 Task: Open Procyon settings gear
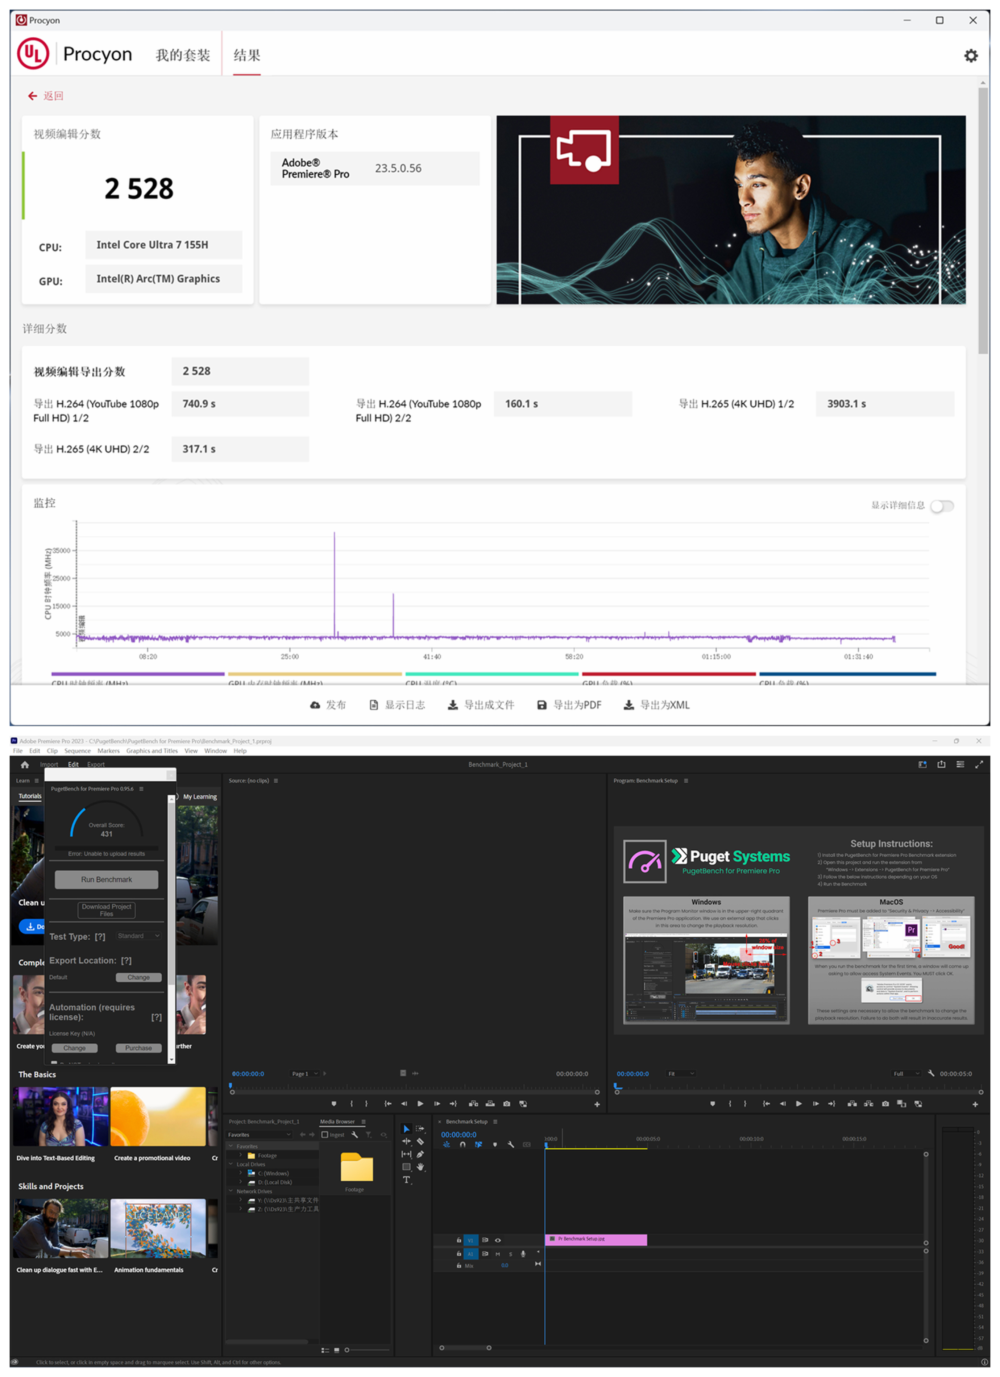click(x=971, y=56)
